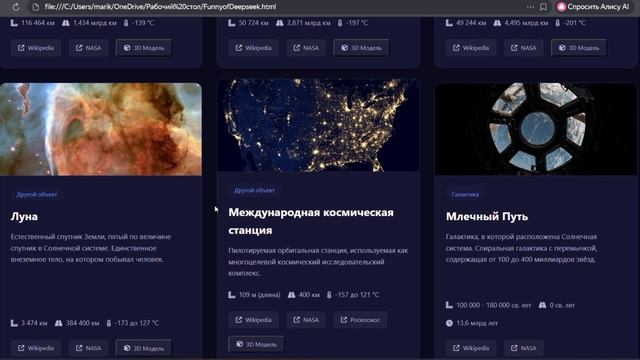This screenshot has height=360, width=640.
Task: Select the Другой объект tag above Международная космическая станция
Action: pos(254,190)
